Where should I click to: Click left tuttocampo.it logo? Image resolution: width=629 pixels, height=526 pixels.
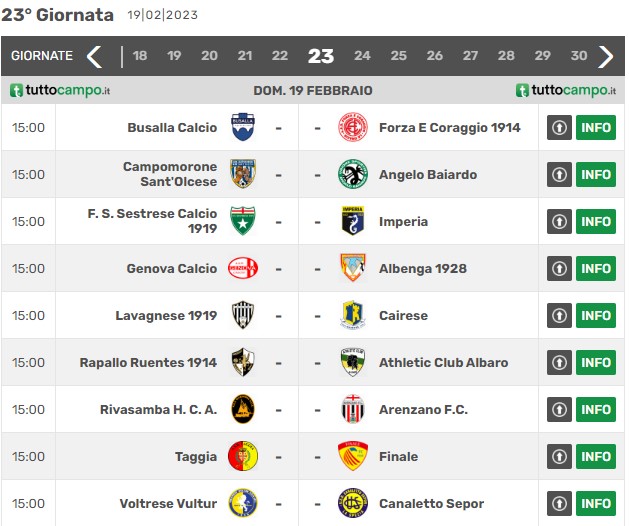[x=60, y=90]
